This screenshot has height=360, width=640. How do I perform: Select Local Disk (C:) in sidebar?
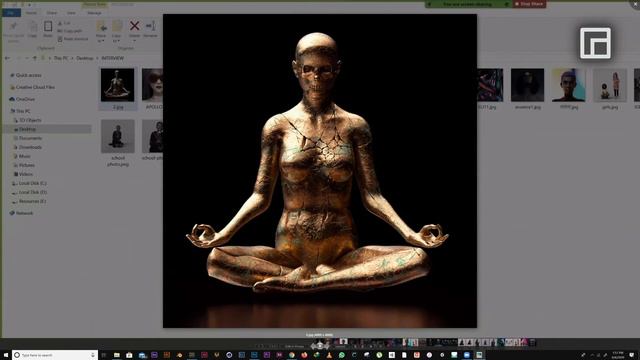click(32, 184)
